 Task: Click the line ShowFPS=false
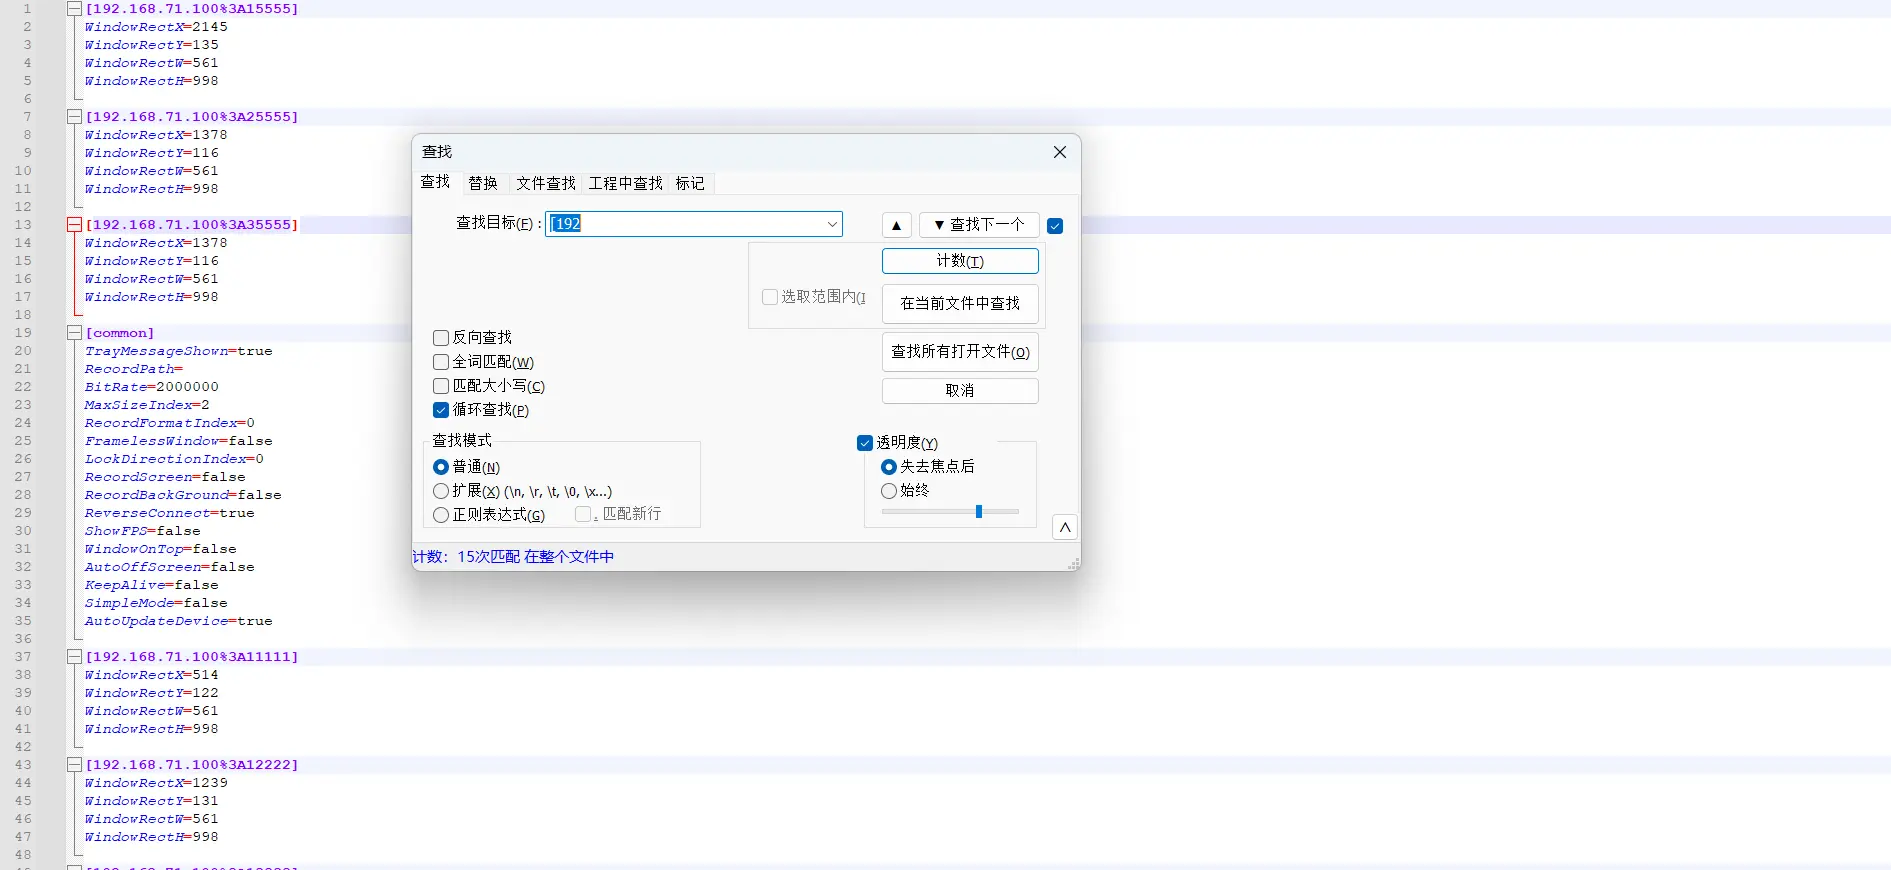(x=143, y=531)
